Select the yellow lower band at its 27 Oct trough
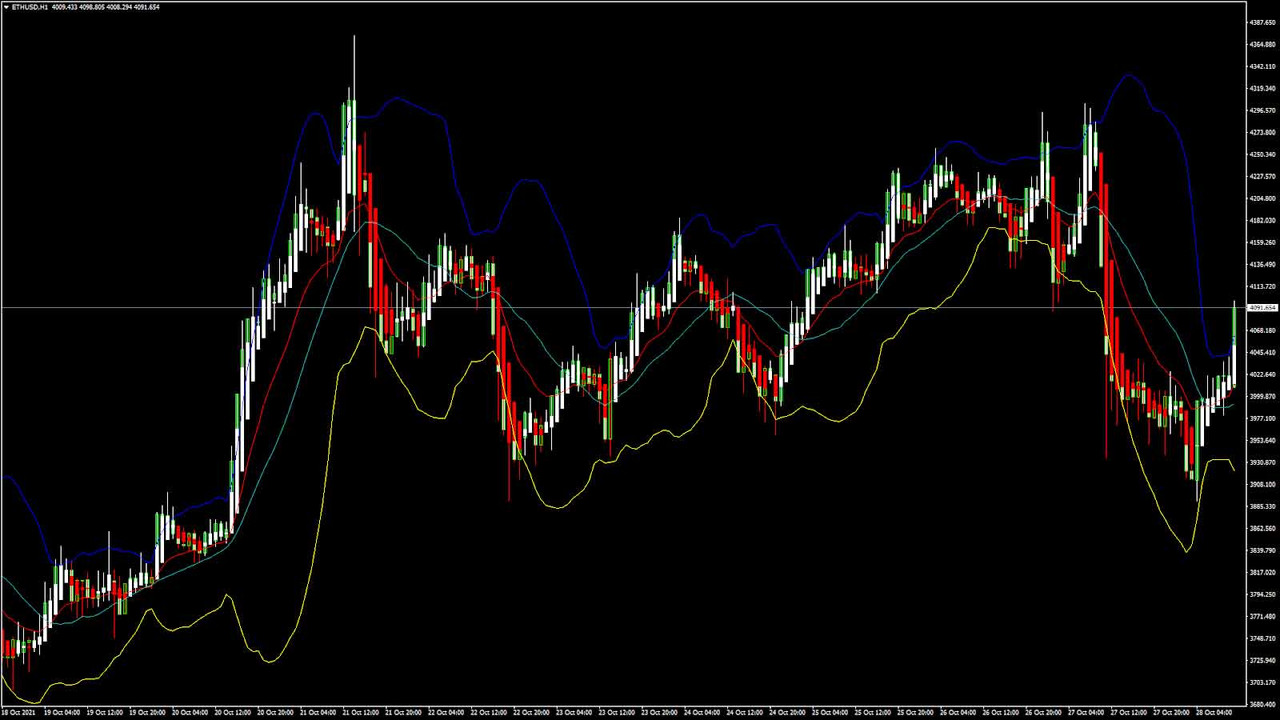Image resolution: width=1280 pixels, height=720 pixels. click(1187, 550)
